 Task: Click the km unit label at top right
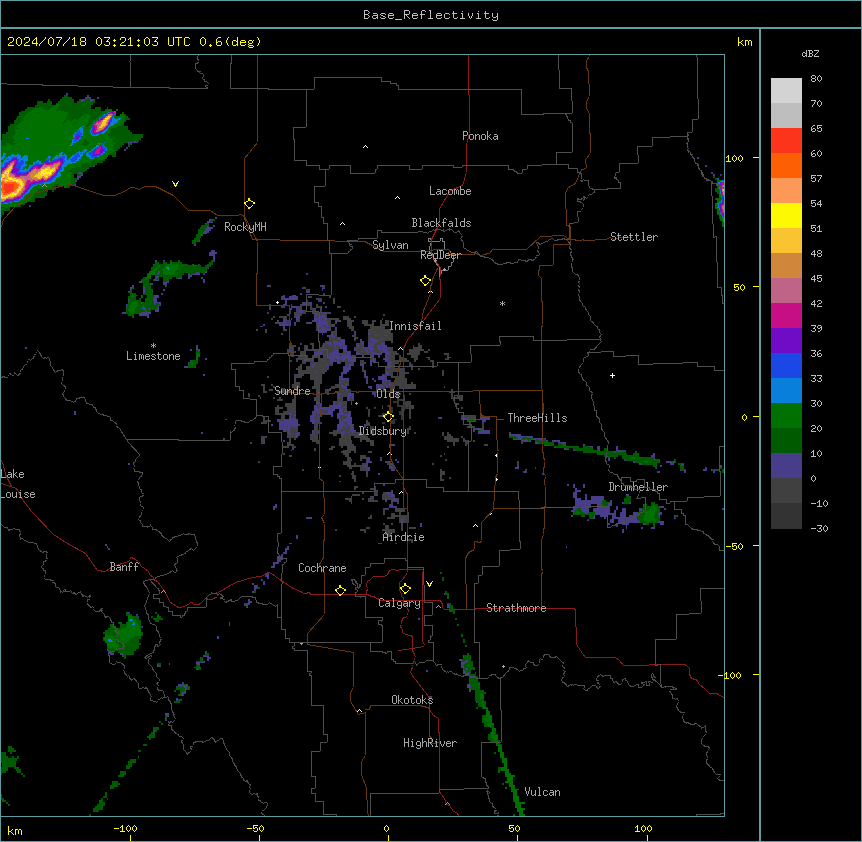745,42
